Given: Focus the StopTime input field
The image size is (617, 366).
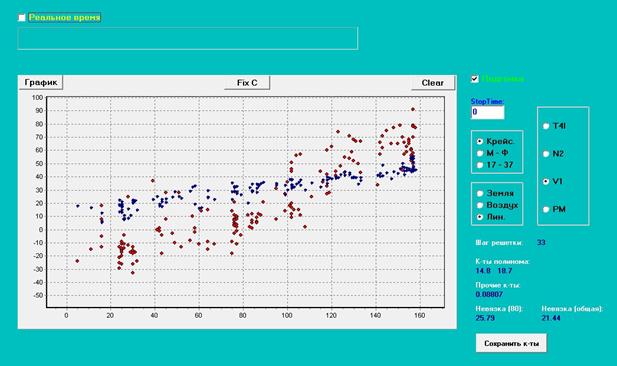Looking at the screenshot, I should pos(488,112).
